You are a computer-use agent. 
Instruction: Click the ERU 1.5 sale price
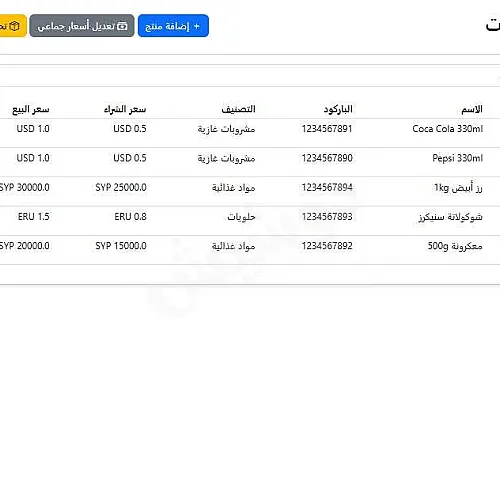click(x=34, y=217)
